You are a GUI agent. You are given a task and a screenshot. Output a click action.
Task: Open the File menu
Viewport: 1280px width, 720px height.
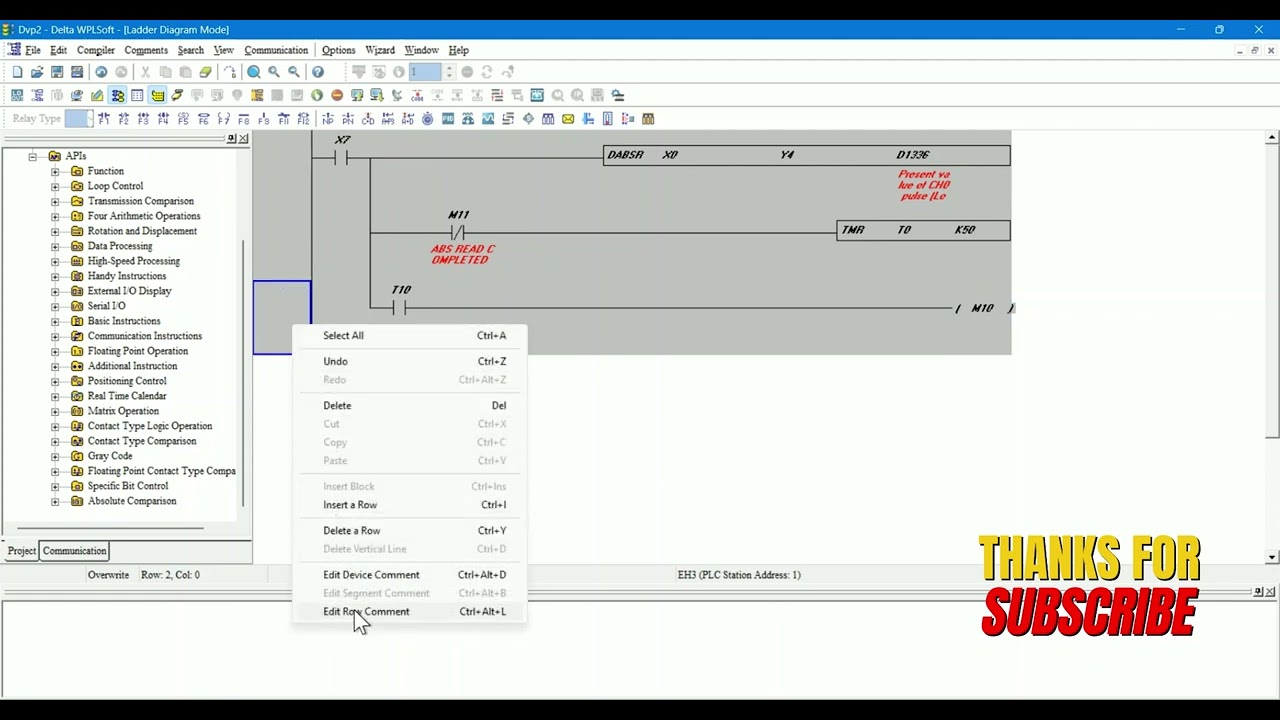[33, 50]
